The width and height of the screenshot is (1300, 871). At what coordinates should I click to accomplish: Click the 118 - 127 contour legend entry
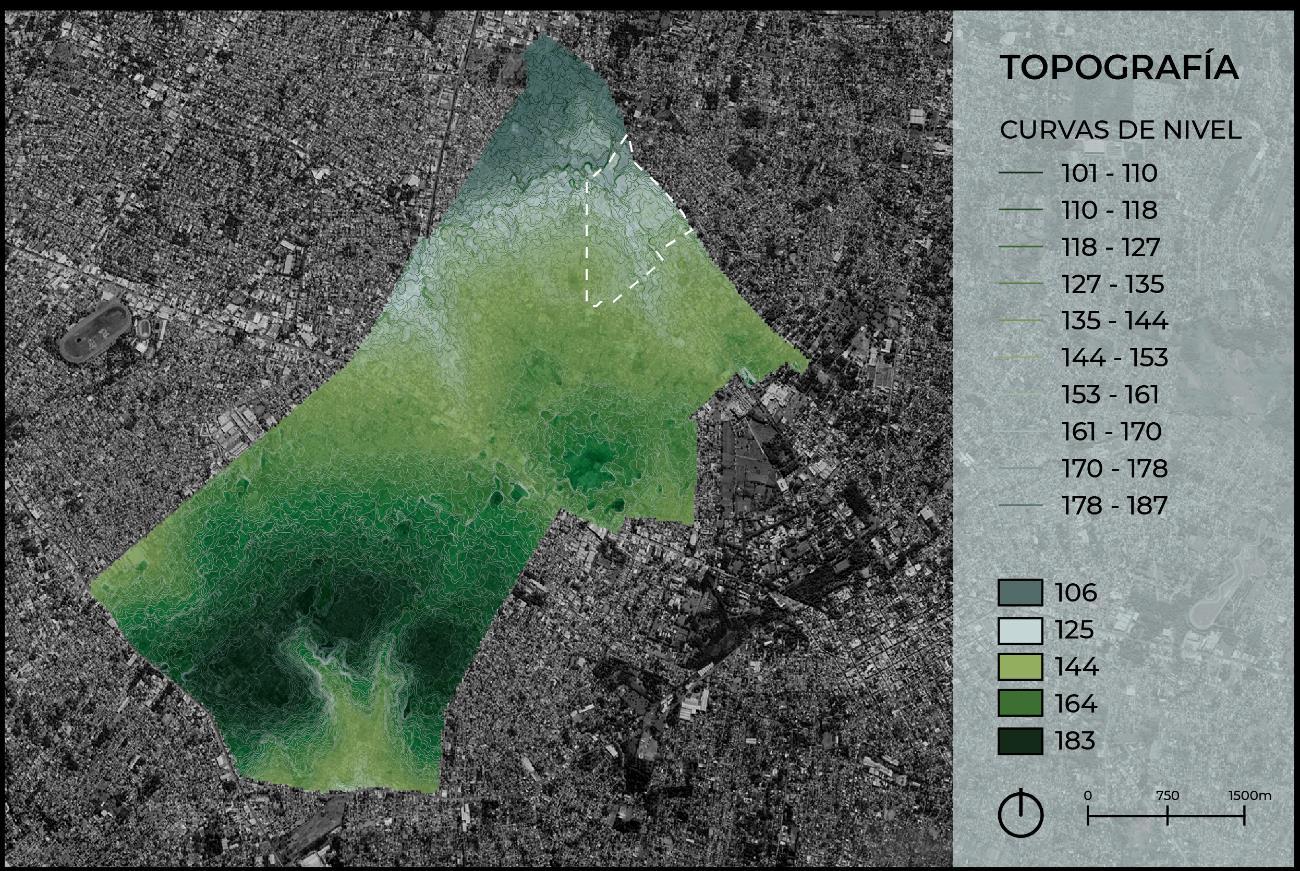1080,248
